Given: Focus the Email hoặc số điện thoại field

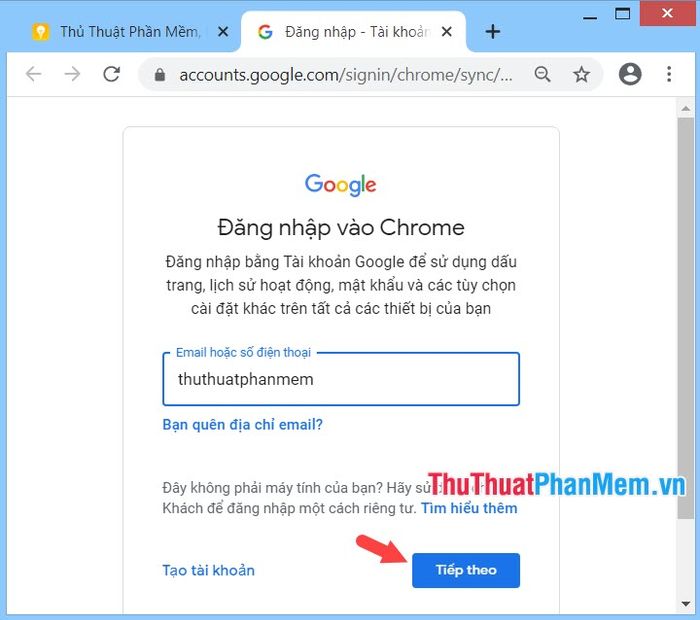Looking at the screenshot, I should (341, 379).
